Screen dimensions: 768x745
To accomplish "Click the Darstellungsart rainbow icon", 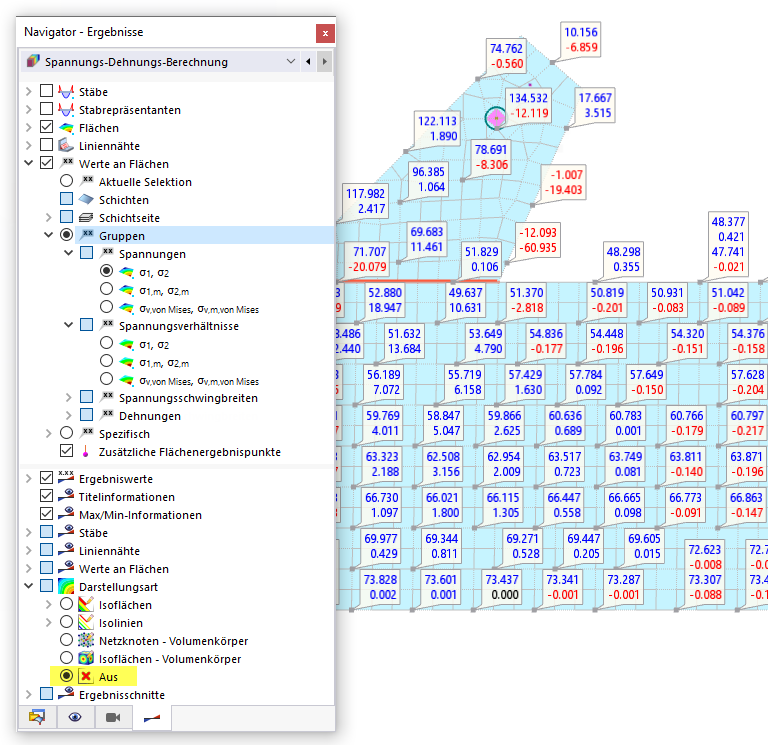I will (66, 586).
